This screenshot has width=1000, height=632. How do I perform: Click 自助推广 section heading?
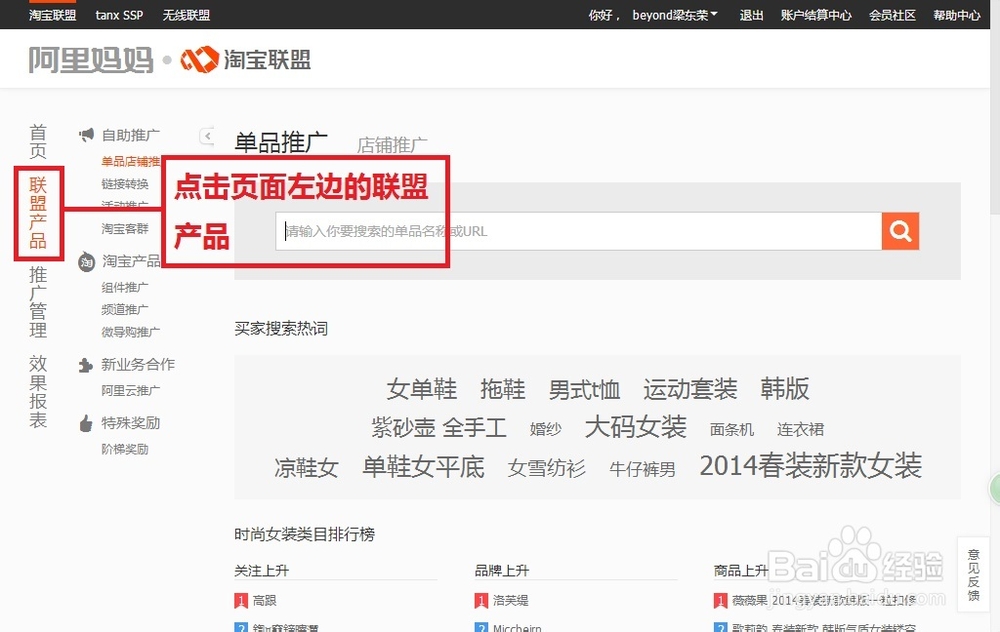pyautogui.click(x=131, y=135)
